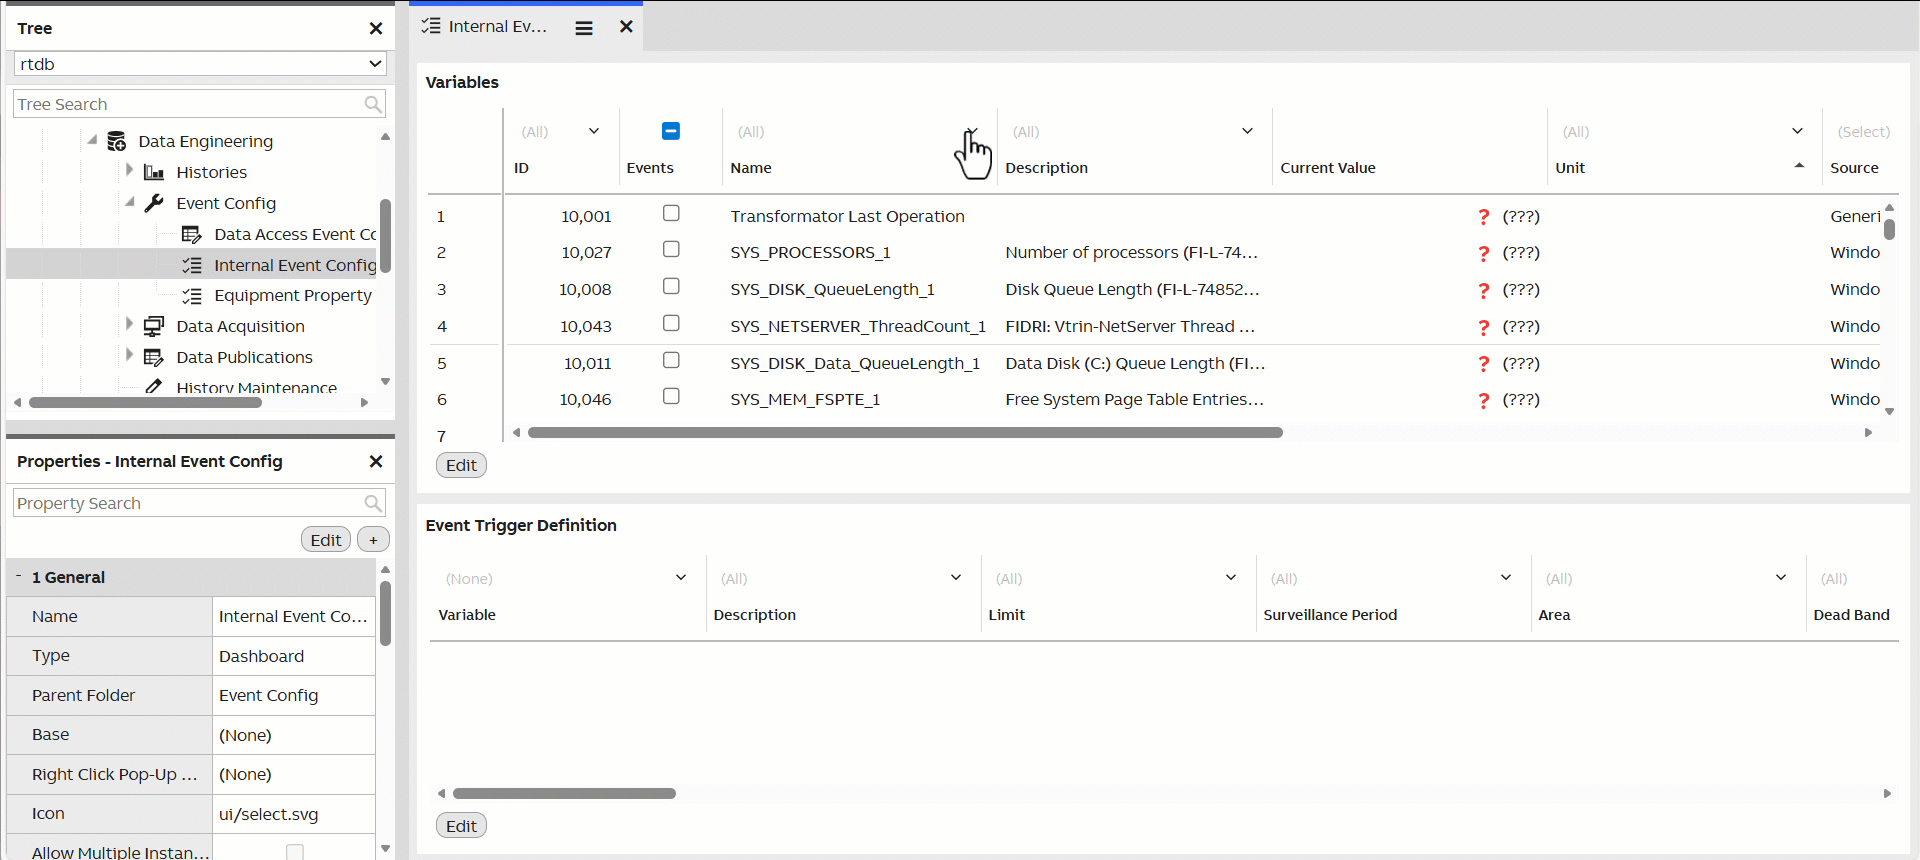Expand the Histories tree node
The image size is (1920, 860).
click(x=130, y=171)
